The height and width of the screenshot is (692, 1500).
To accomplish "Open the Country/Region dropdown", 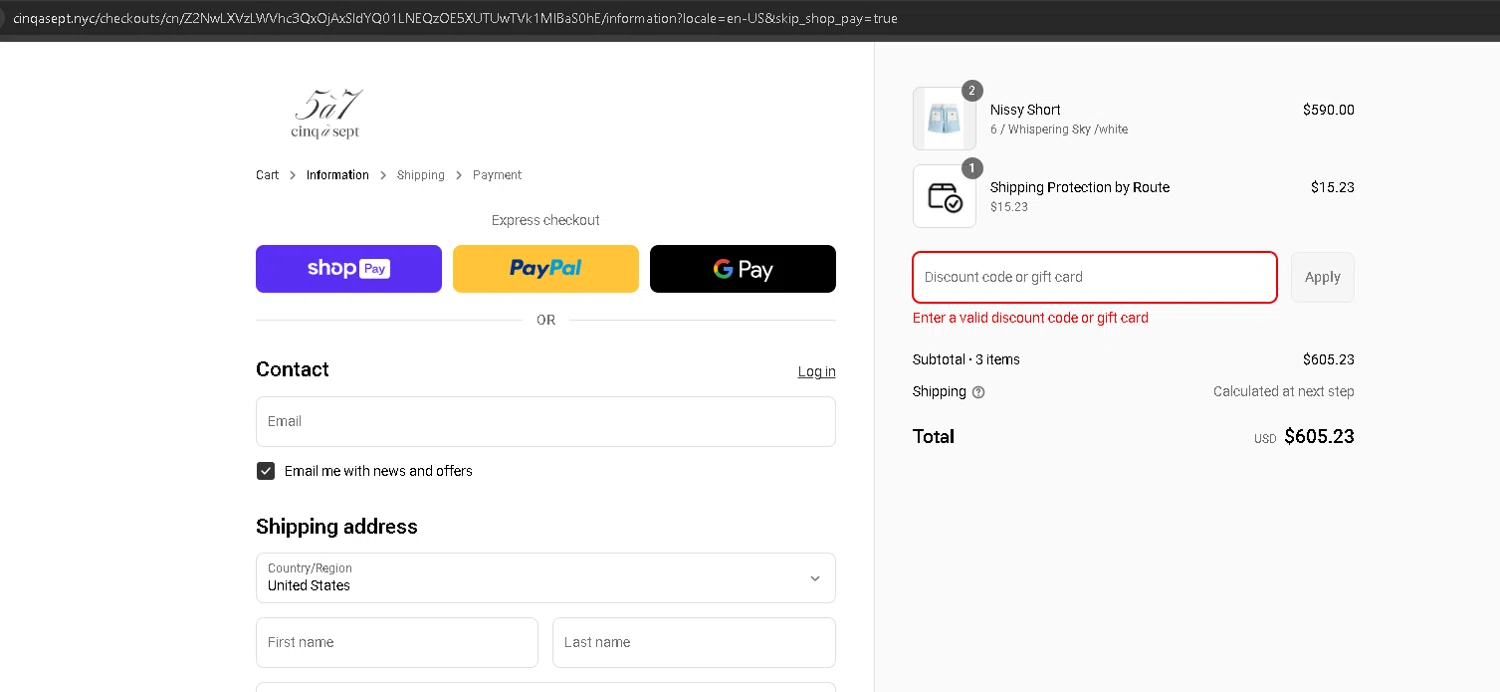I will click(x=546, y=578).
